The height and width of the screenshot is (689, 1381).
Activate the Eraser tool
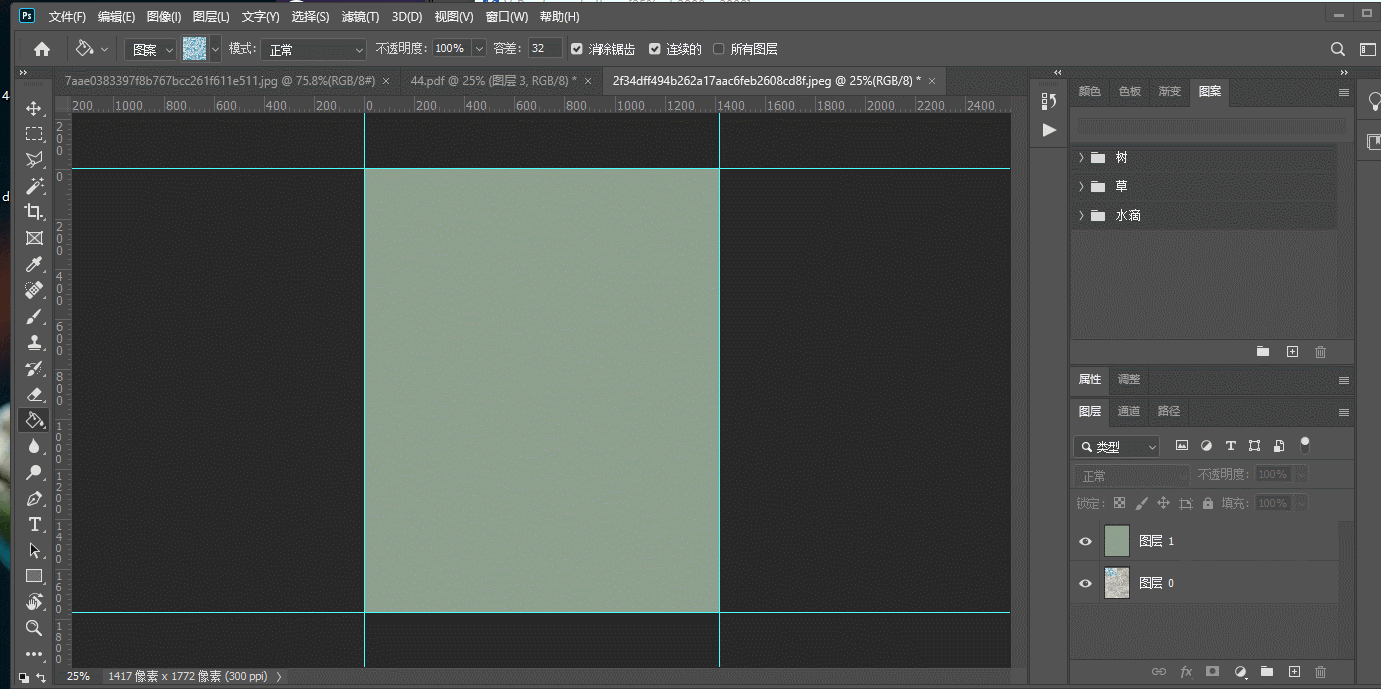(34, 394)
